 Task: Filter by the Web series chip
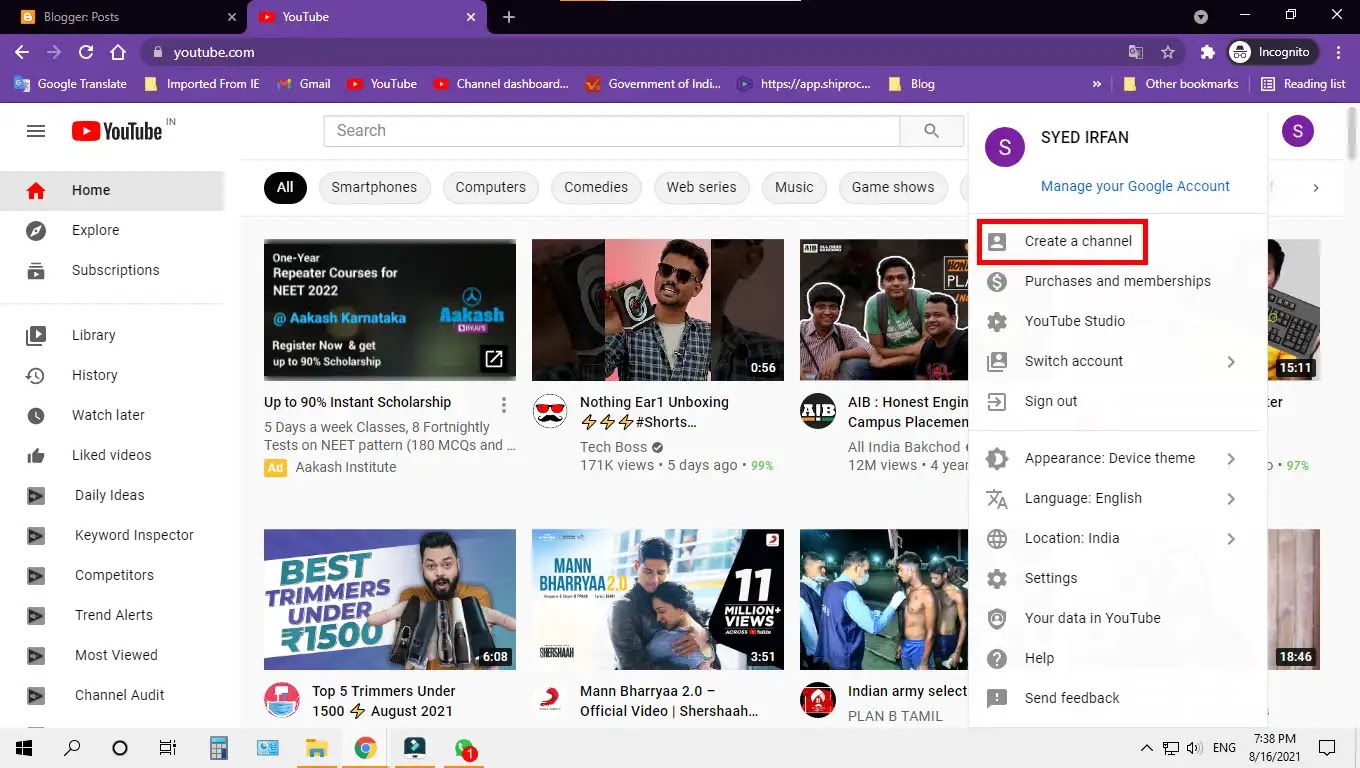[701, 188]
